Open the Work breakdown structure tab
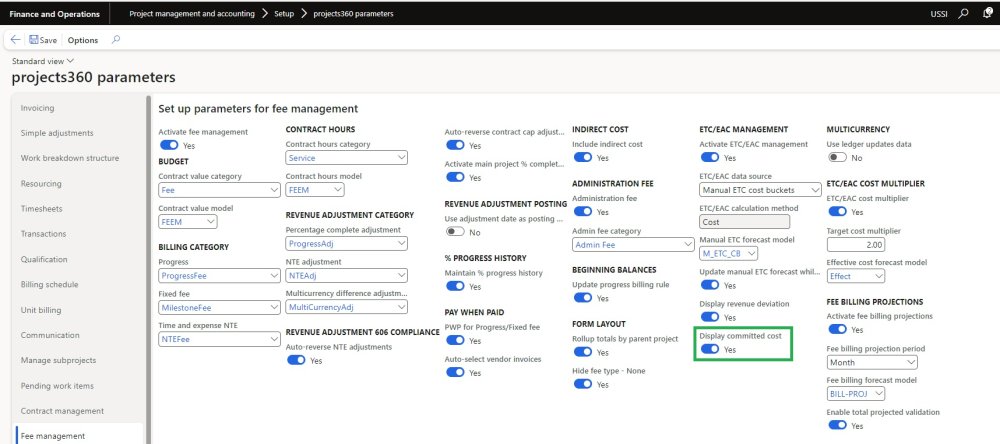The image size is (1000, 444). click(70, 158)
